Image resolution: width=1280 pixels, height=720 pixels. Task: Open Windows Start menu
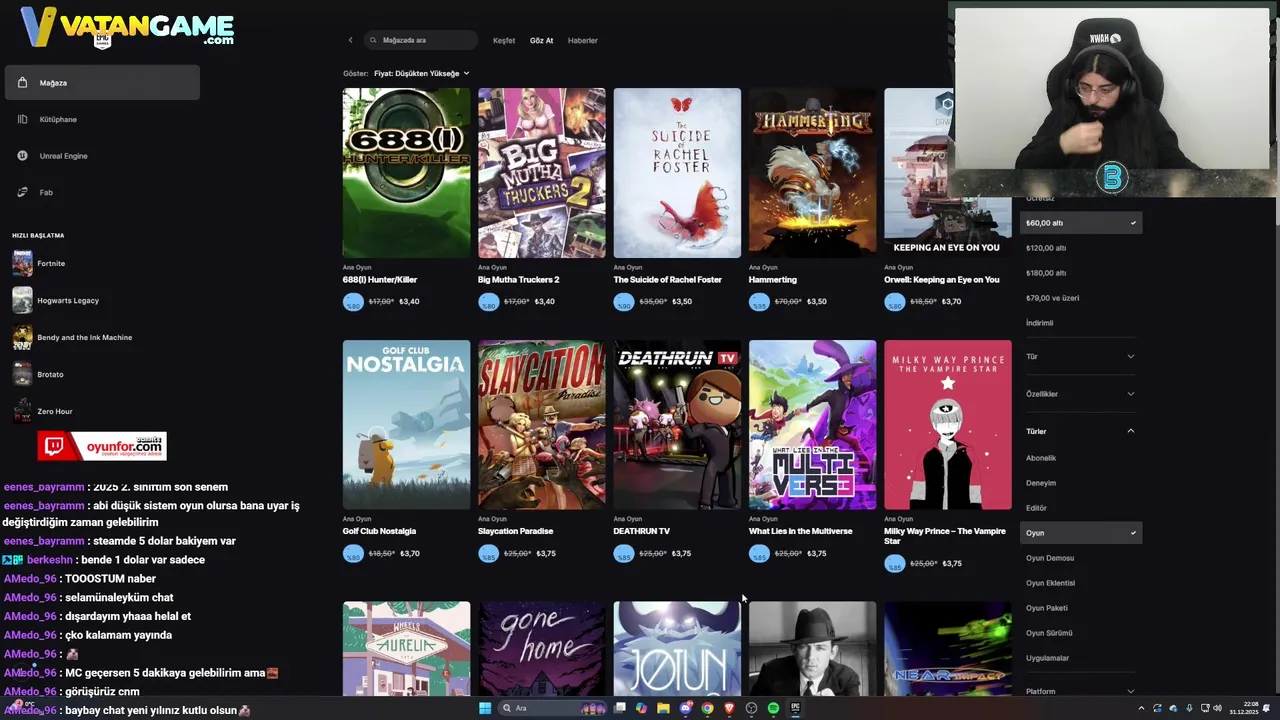(x=485, y=708)
